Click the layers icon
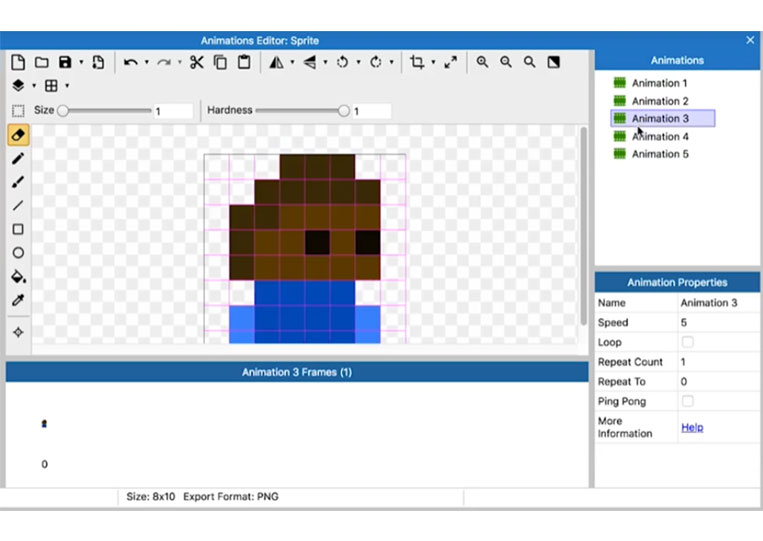Image resolution: width=763 pixels, height=541 pixels. [x=18, y=86]
